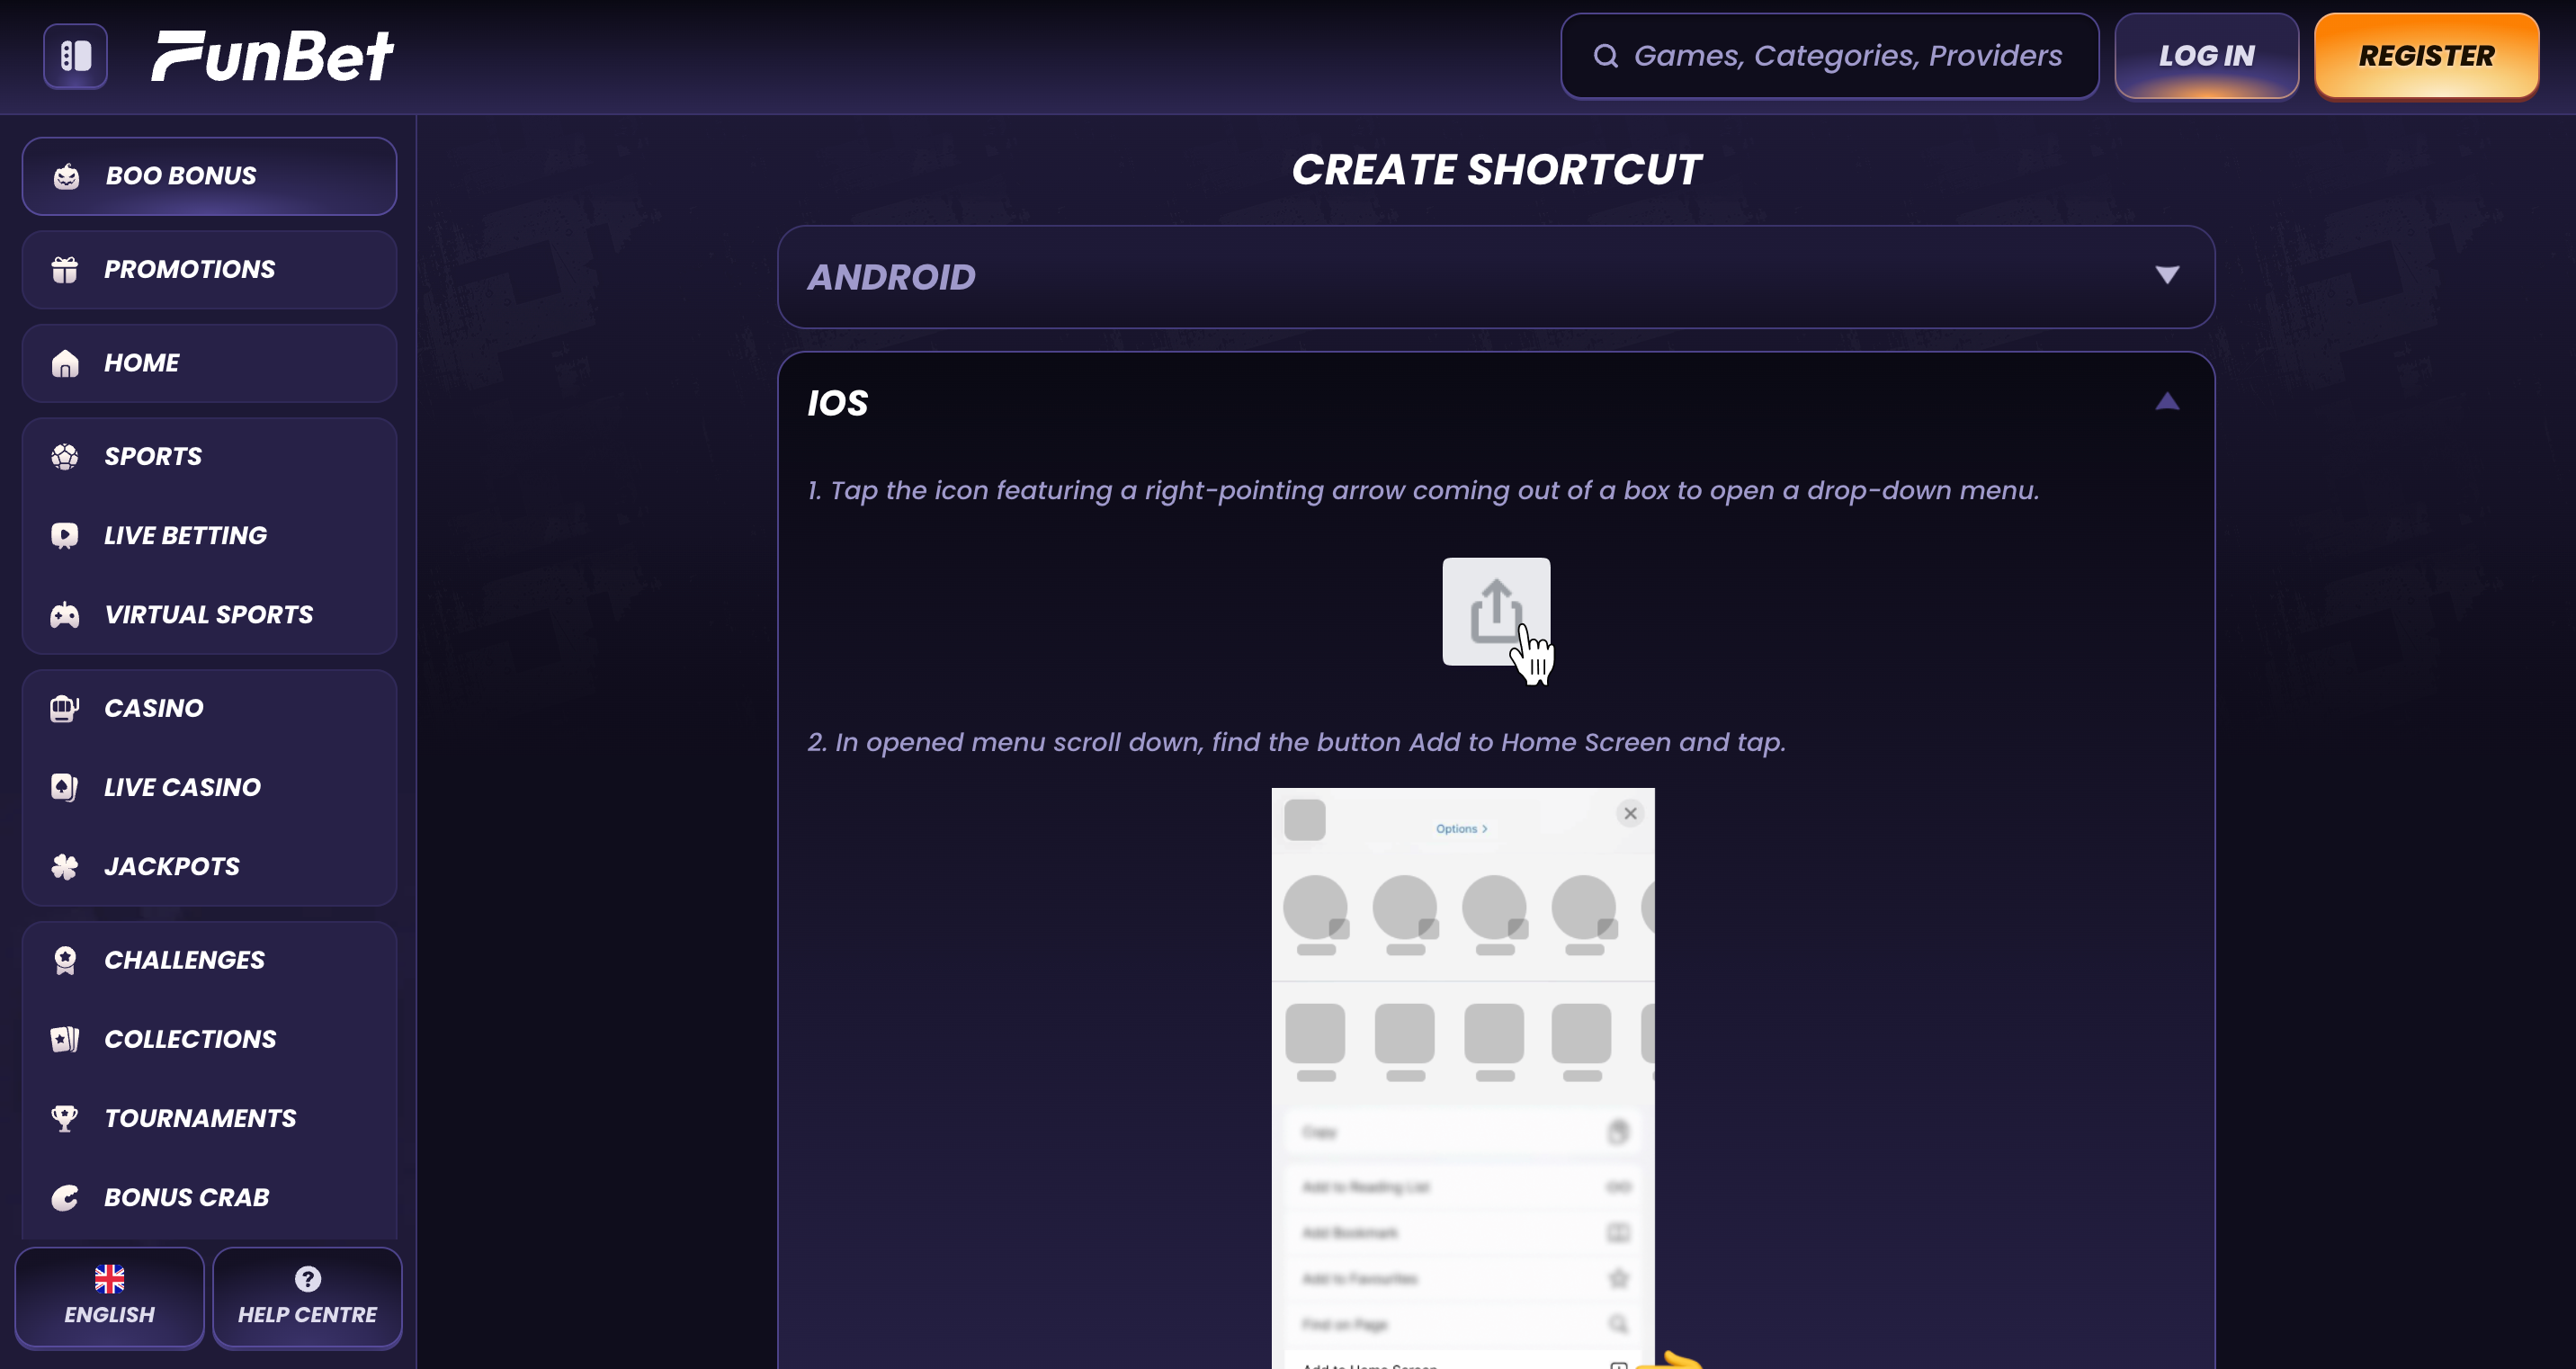Viewport: 2576px width, 1369px height.
Task: Collapse the iOS section arrow
Action: [2167, 402]
